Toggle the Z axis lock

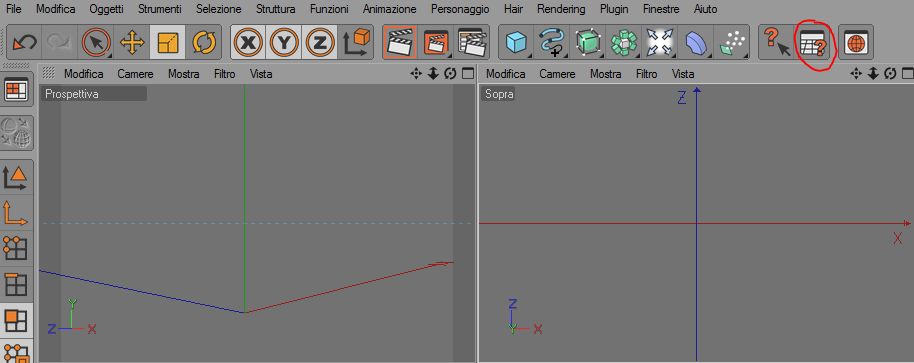coord(319,42)
